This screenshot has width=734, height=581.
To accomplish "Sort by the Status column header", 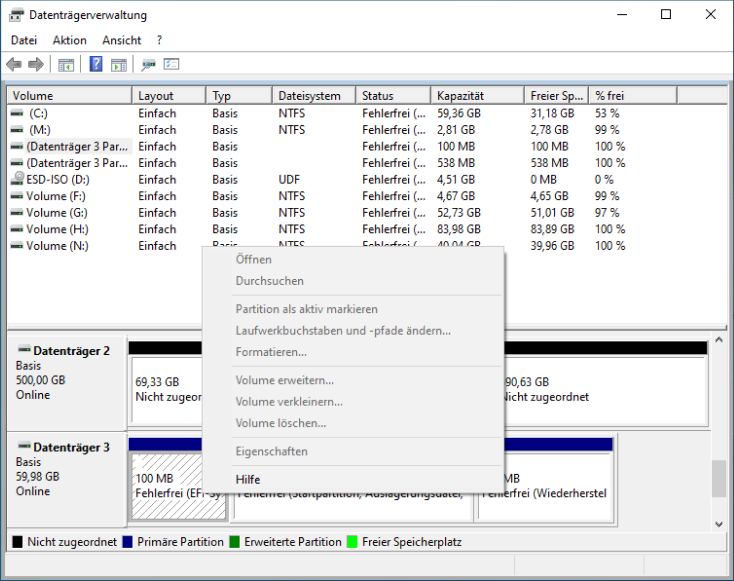I will (x=393, y=96).
